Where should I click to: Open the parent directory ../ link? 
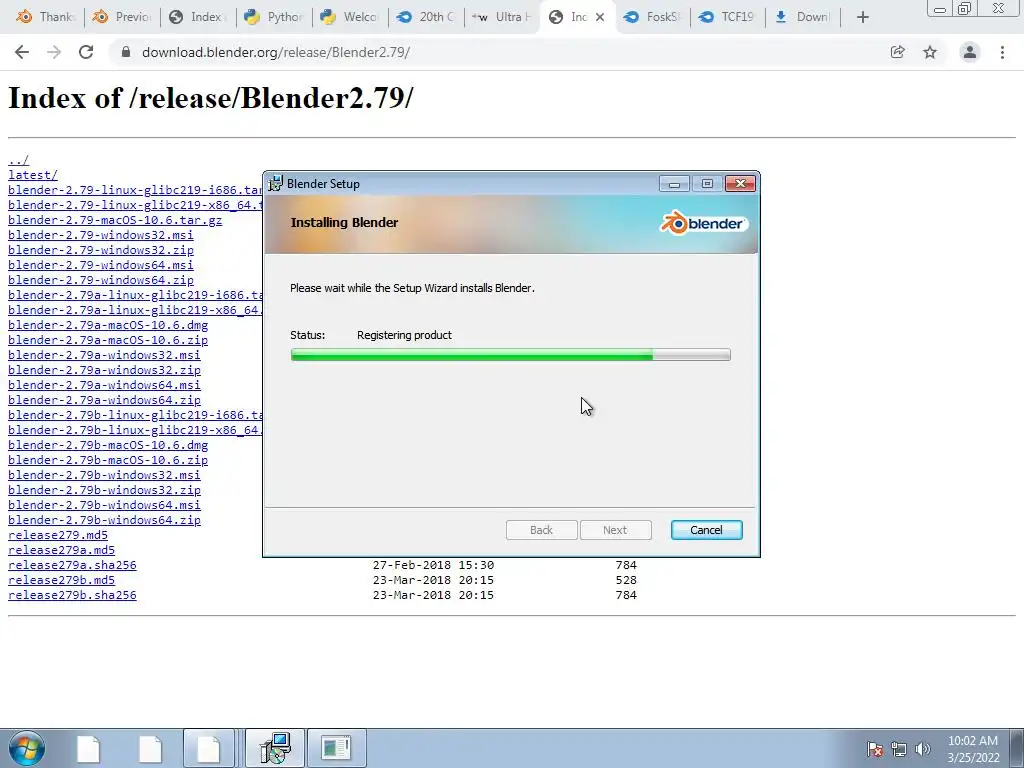pos(18,160)
